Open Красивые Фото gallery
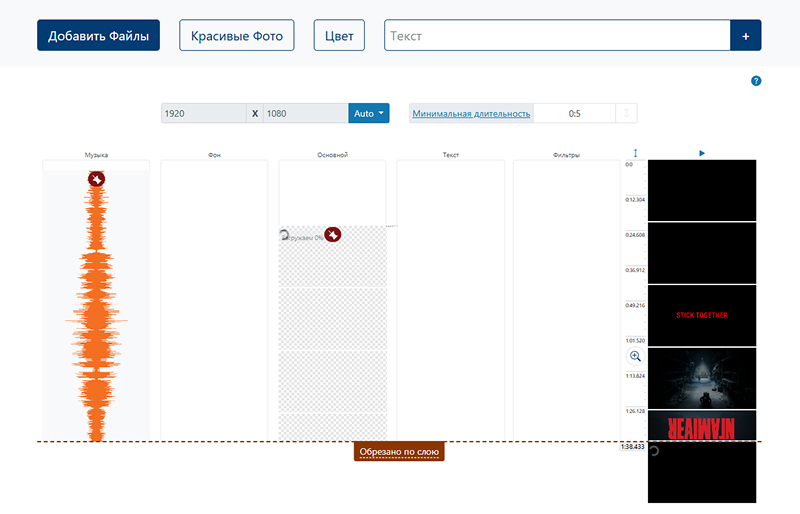800x514 pixels. pyautogui.click(x=237, y=36)
